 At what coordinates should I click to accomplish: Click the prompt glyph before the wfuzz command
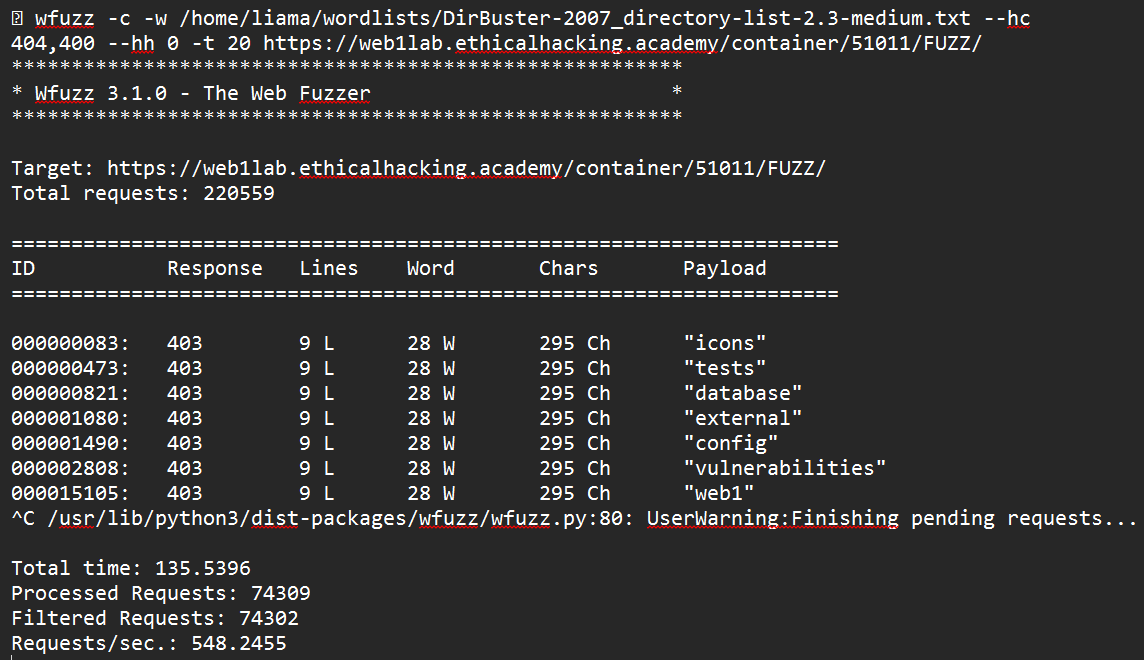click(x=17, y=19)
